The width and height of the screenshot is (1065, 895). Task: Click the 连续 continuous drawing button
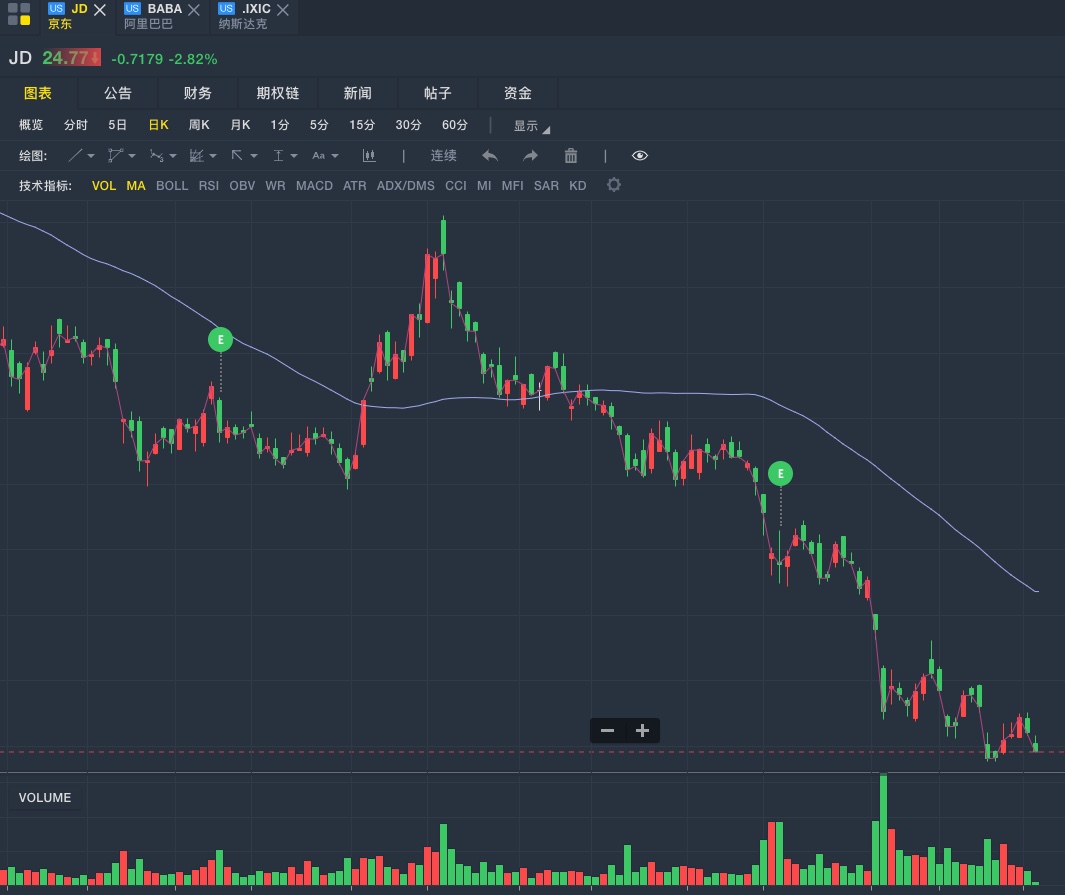pyautogui.click(x=444, y=156)
